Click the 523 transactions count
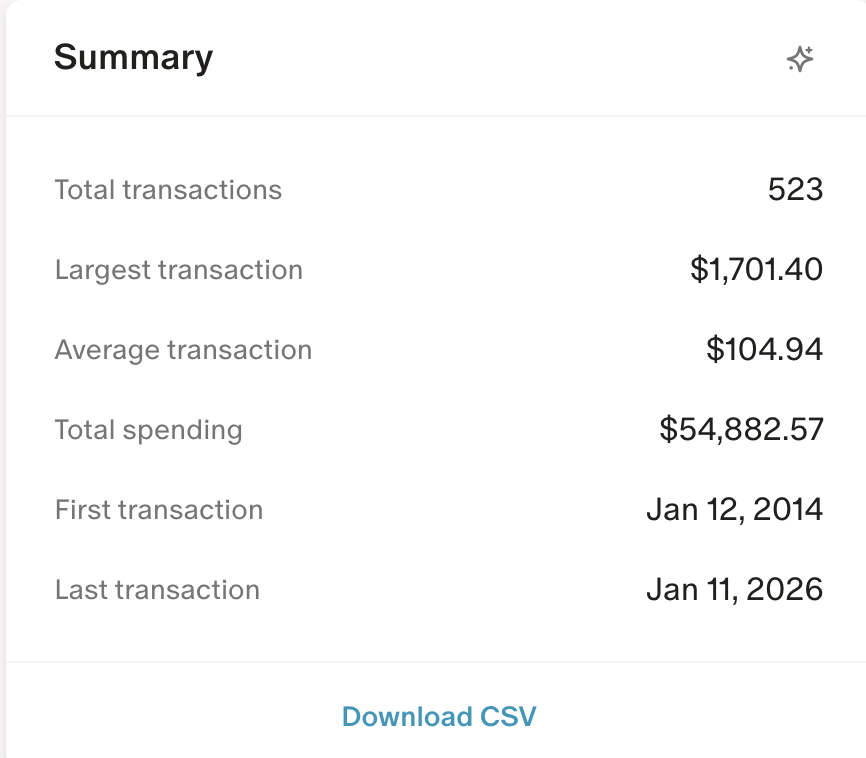Screen dimensions: 866x758 795,190
